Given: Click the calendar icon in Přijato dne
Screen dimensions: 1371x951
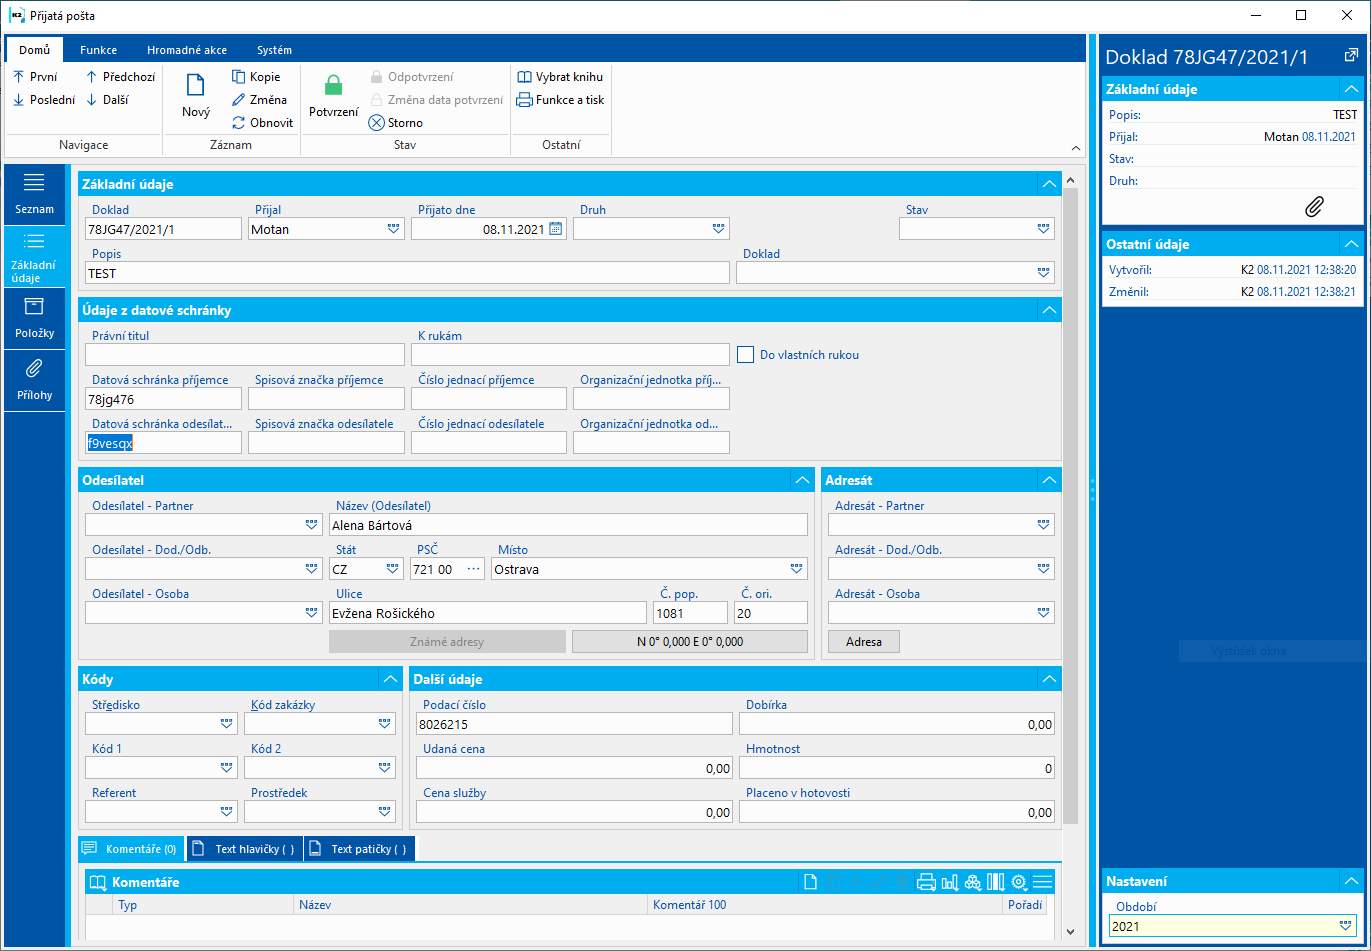Looking at the screenshot, I should [x=556, y=229].
